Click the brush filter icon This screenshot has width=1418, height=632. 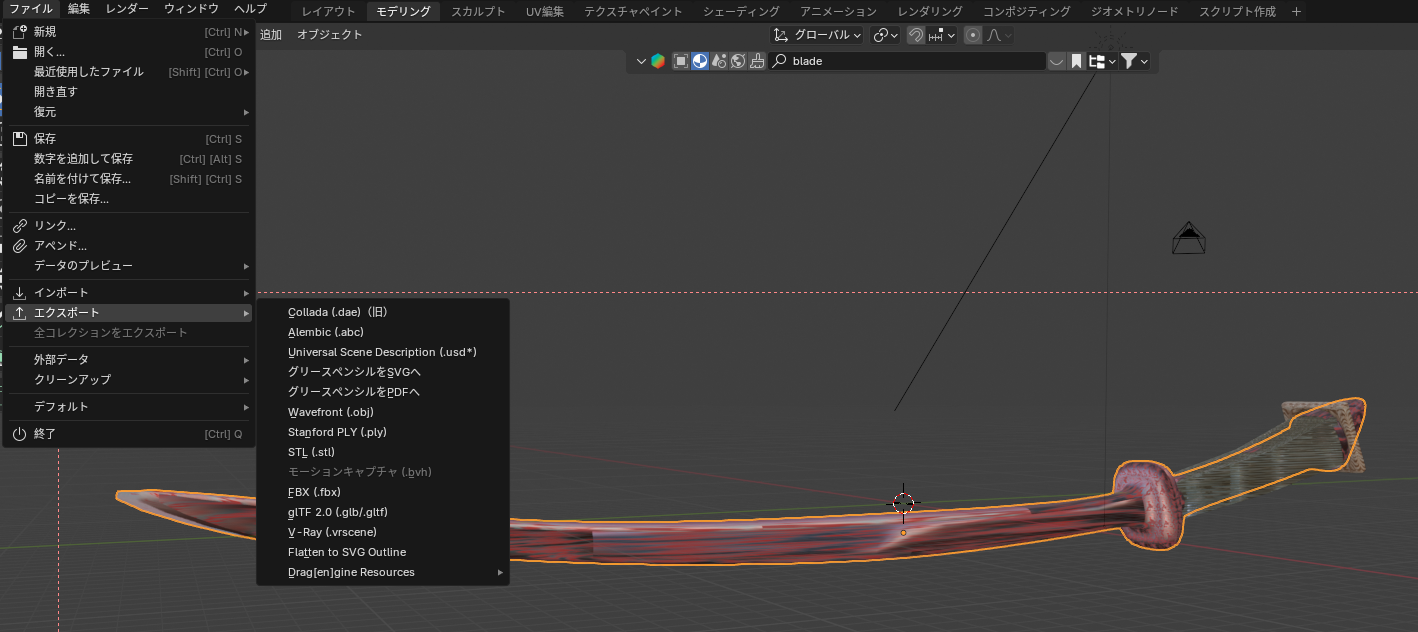(x=757, y=61)
